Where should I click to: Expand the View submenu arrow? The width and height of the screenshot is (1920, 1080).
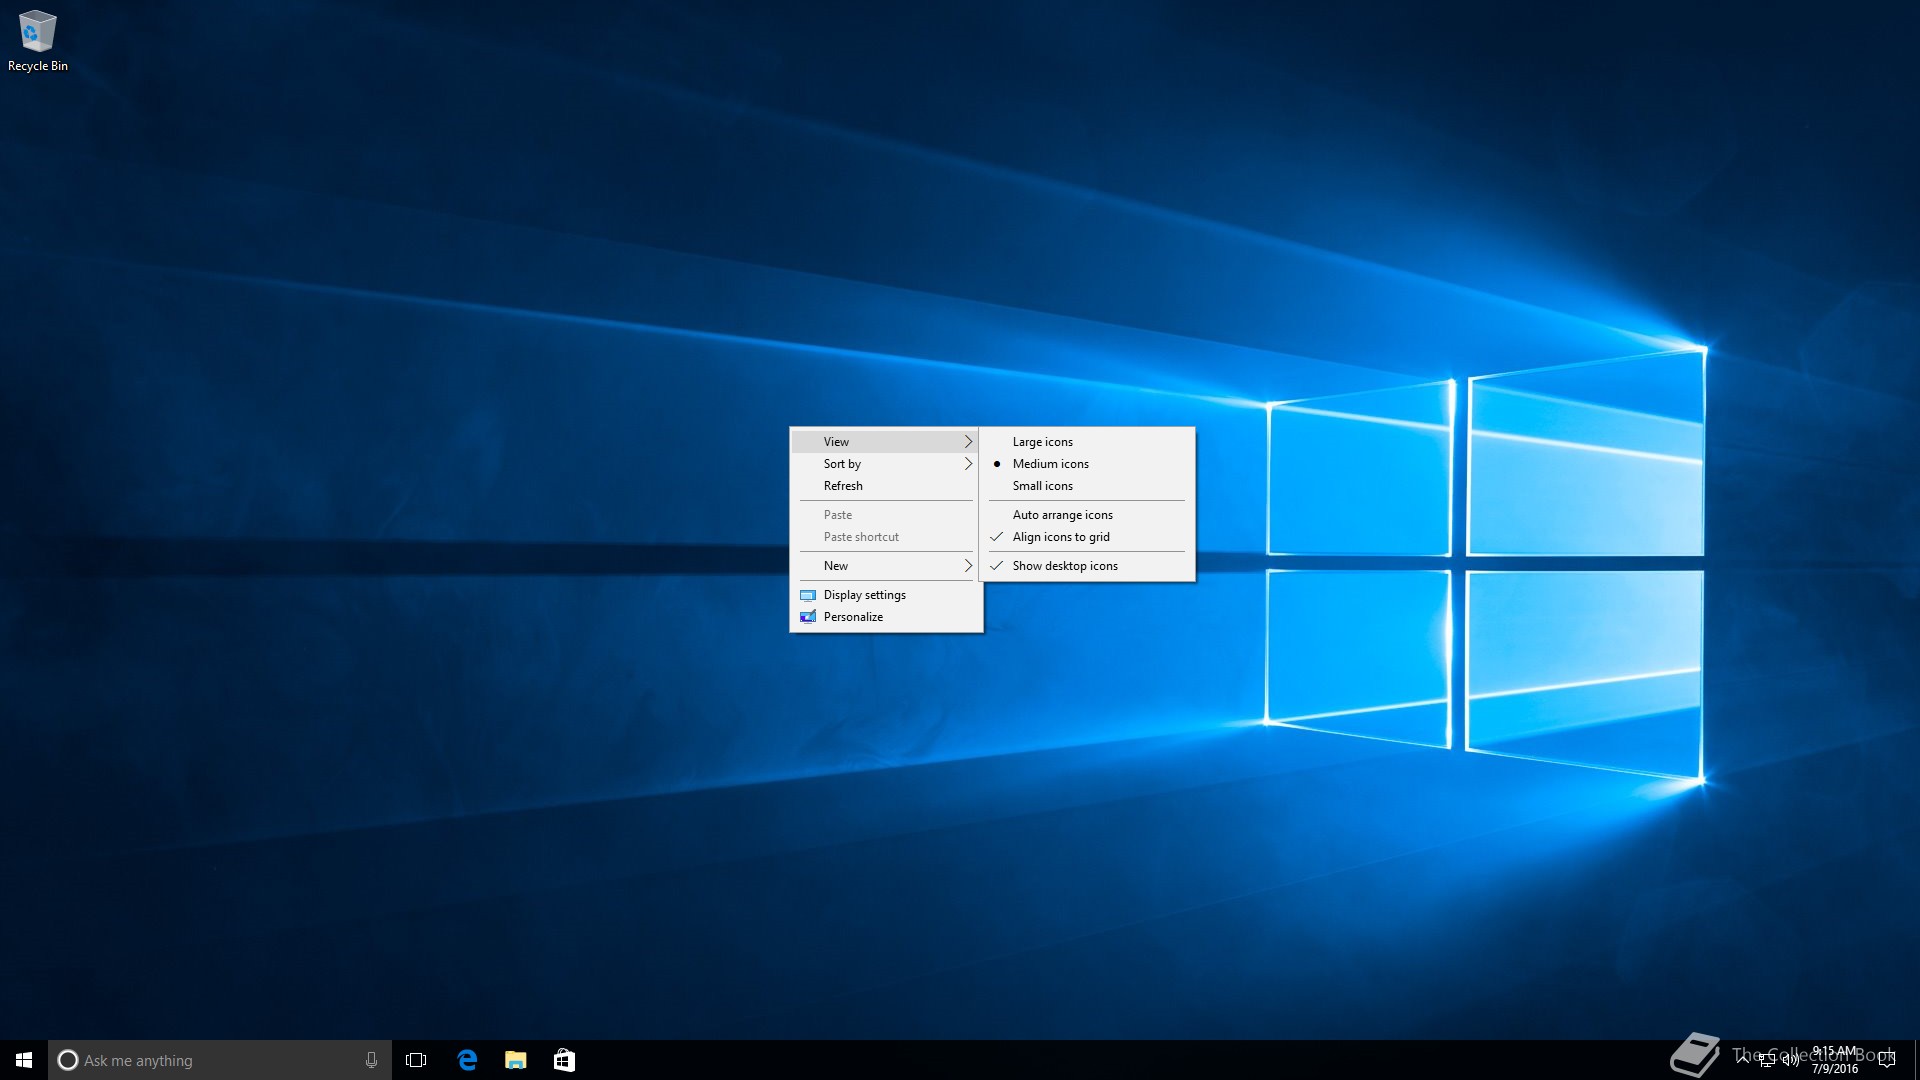(968, 442)
